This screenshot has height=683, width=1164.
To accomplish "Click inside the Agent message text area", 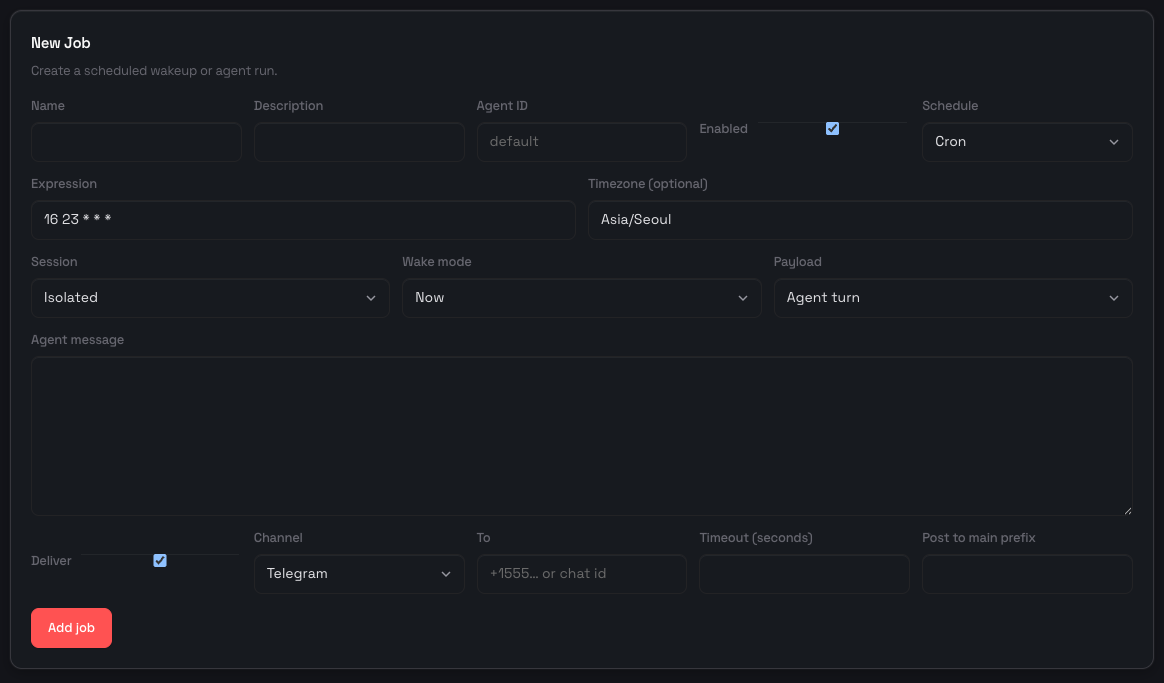I will (x=581, y=436).
